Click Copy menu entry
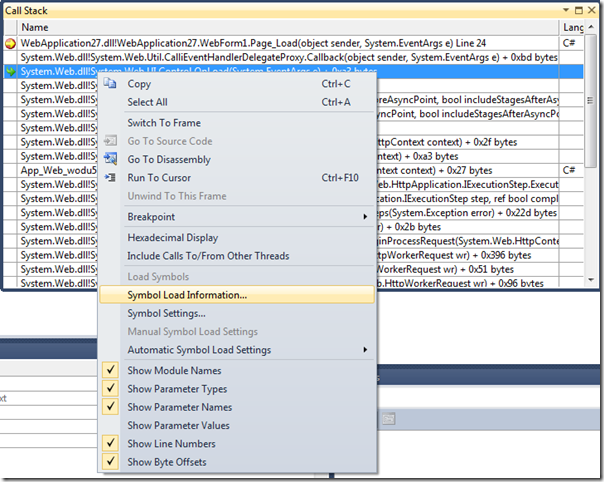 pos(236,84)
